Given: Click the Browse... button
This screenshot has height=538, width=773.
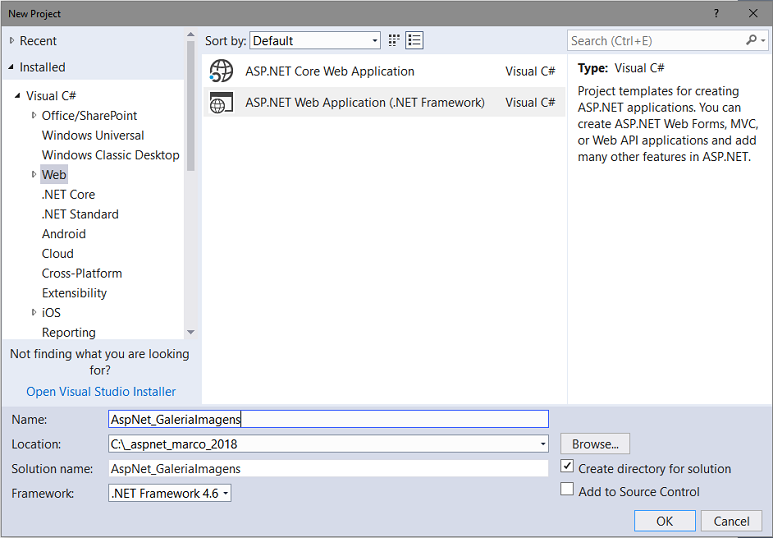Looking at the screenshot, I should pyautogui.click(x=595, y=444).
